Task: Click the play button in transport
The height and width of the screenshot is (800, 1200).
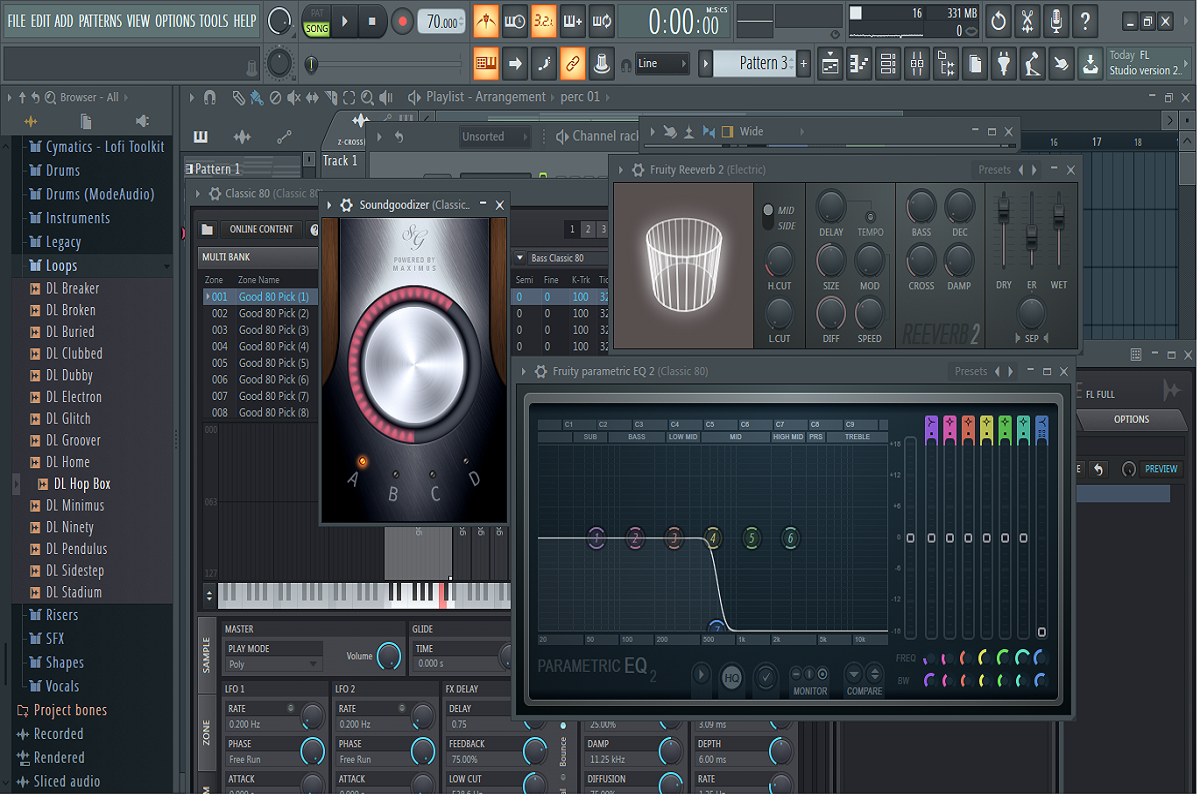Action: 345,21
